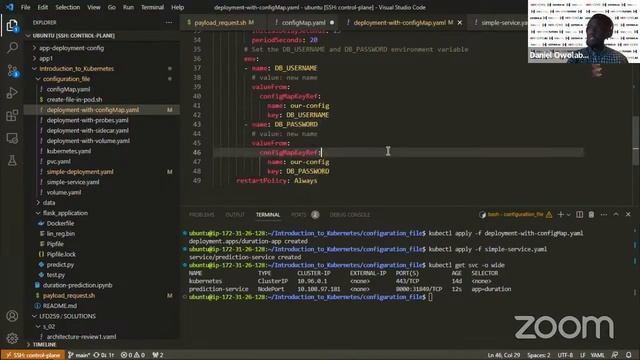Change line ending via LF status item
Viewport: 640px width, 360px height.
pyautogui.click(x=583, y=355)
